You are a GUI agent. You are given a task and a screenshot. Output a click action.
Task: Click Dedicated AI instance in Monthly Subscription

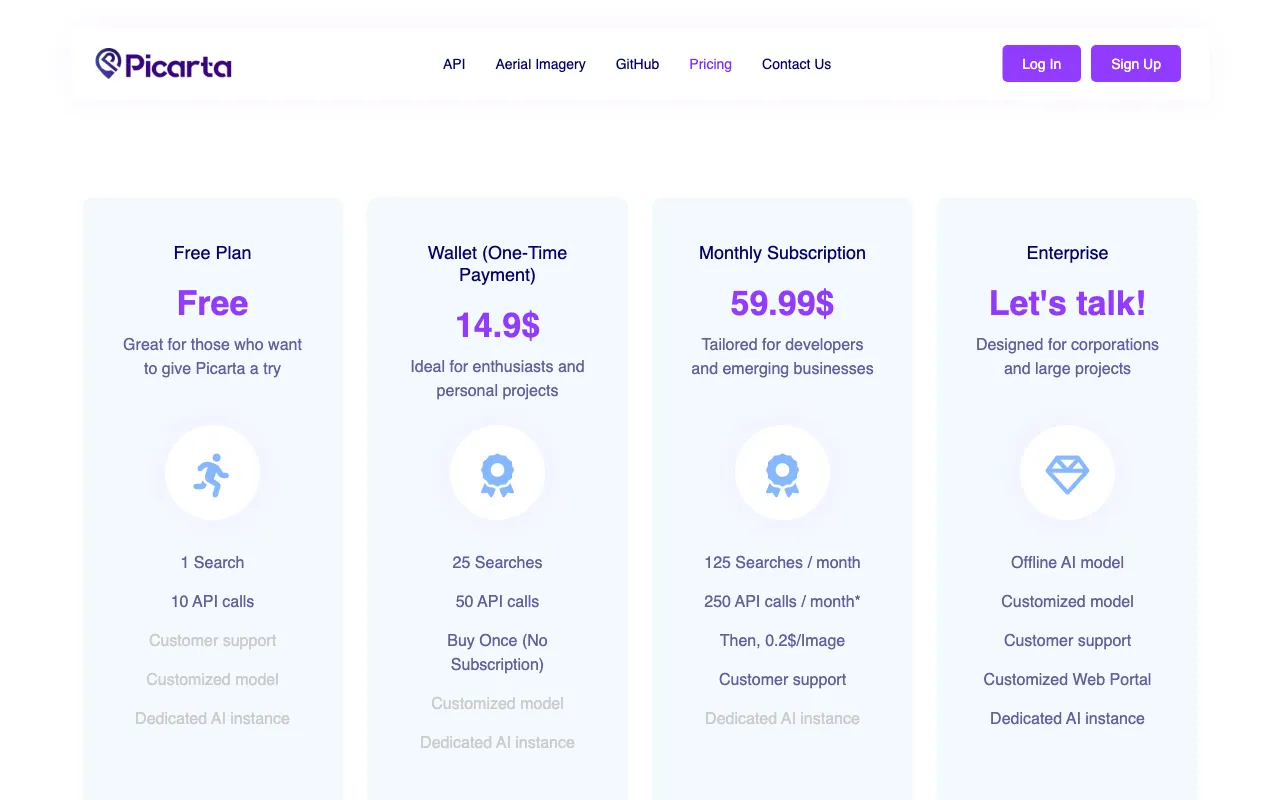pyautogui.click(x=782, y=718)
